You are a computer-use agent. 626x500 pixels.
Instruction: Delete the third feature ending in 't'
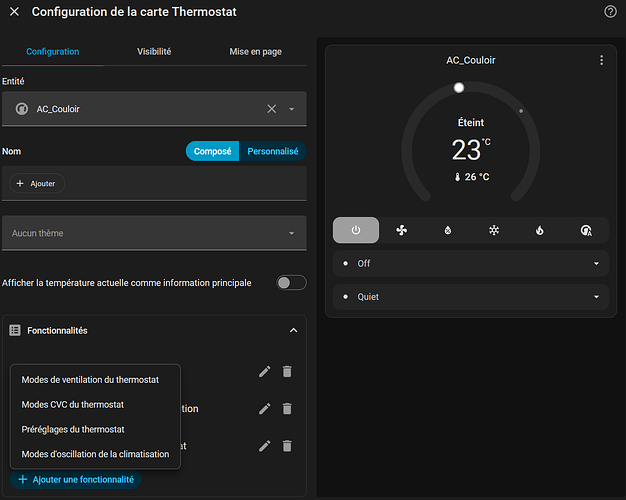point(287,446)
